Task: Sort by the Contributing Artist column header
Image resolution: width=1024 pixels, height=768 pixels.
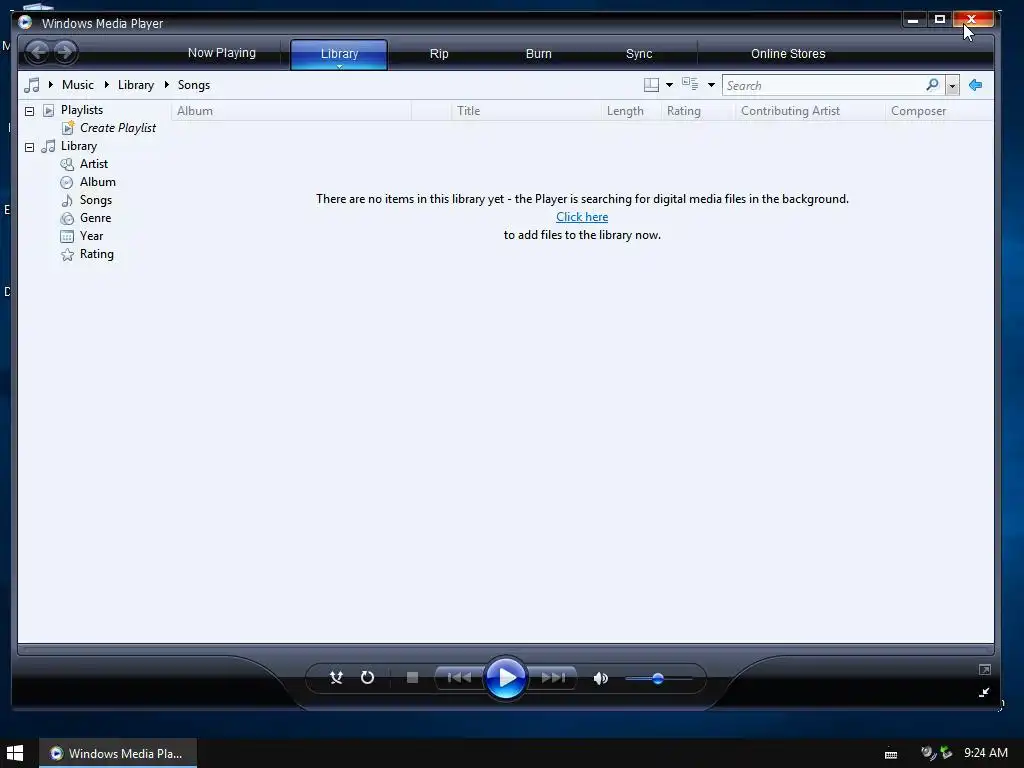Action: (x=810, y=111)
